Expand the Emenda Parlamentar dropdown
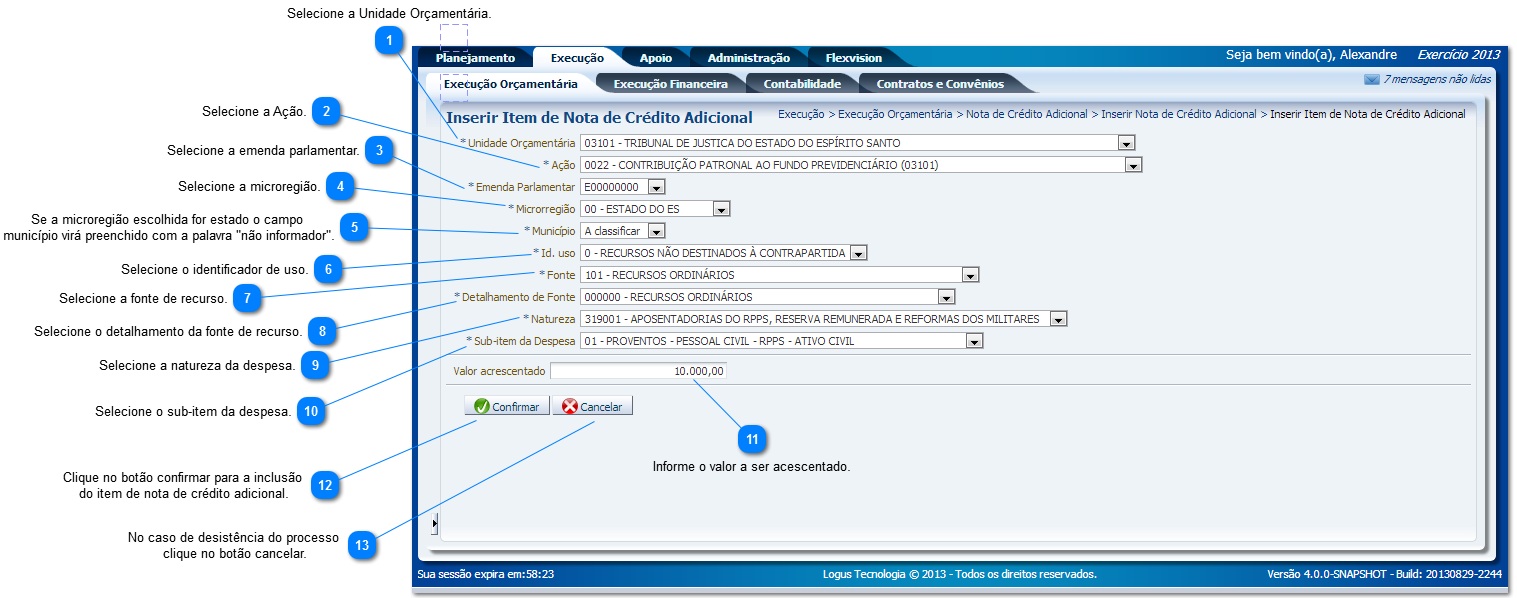1517x598 pixels. [x=656, y=186]
